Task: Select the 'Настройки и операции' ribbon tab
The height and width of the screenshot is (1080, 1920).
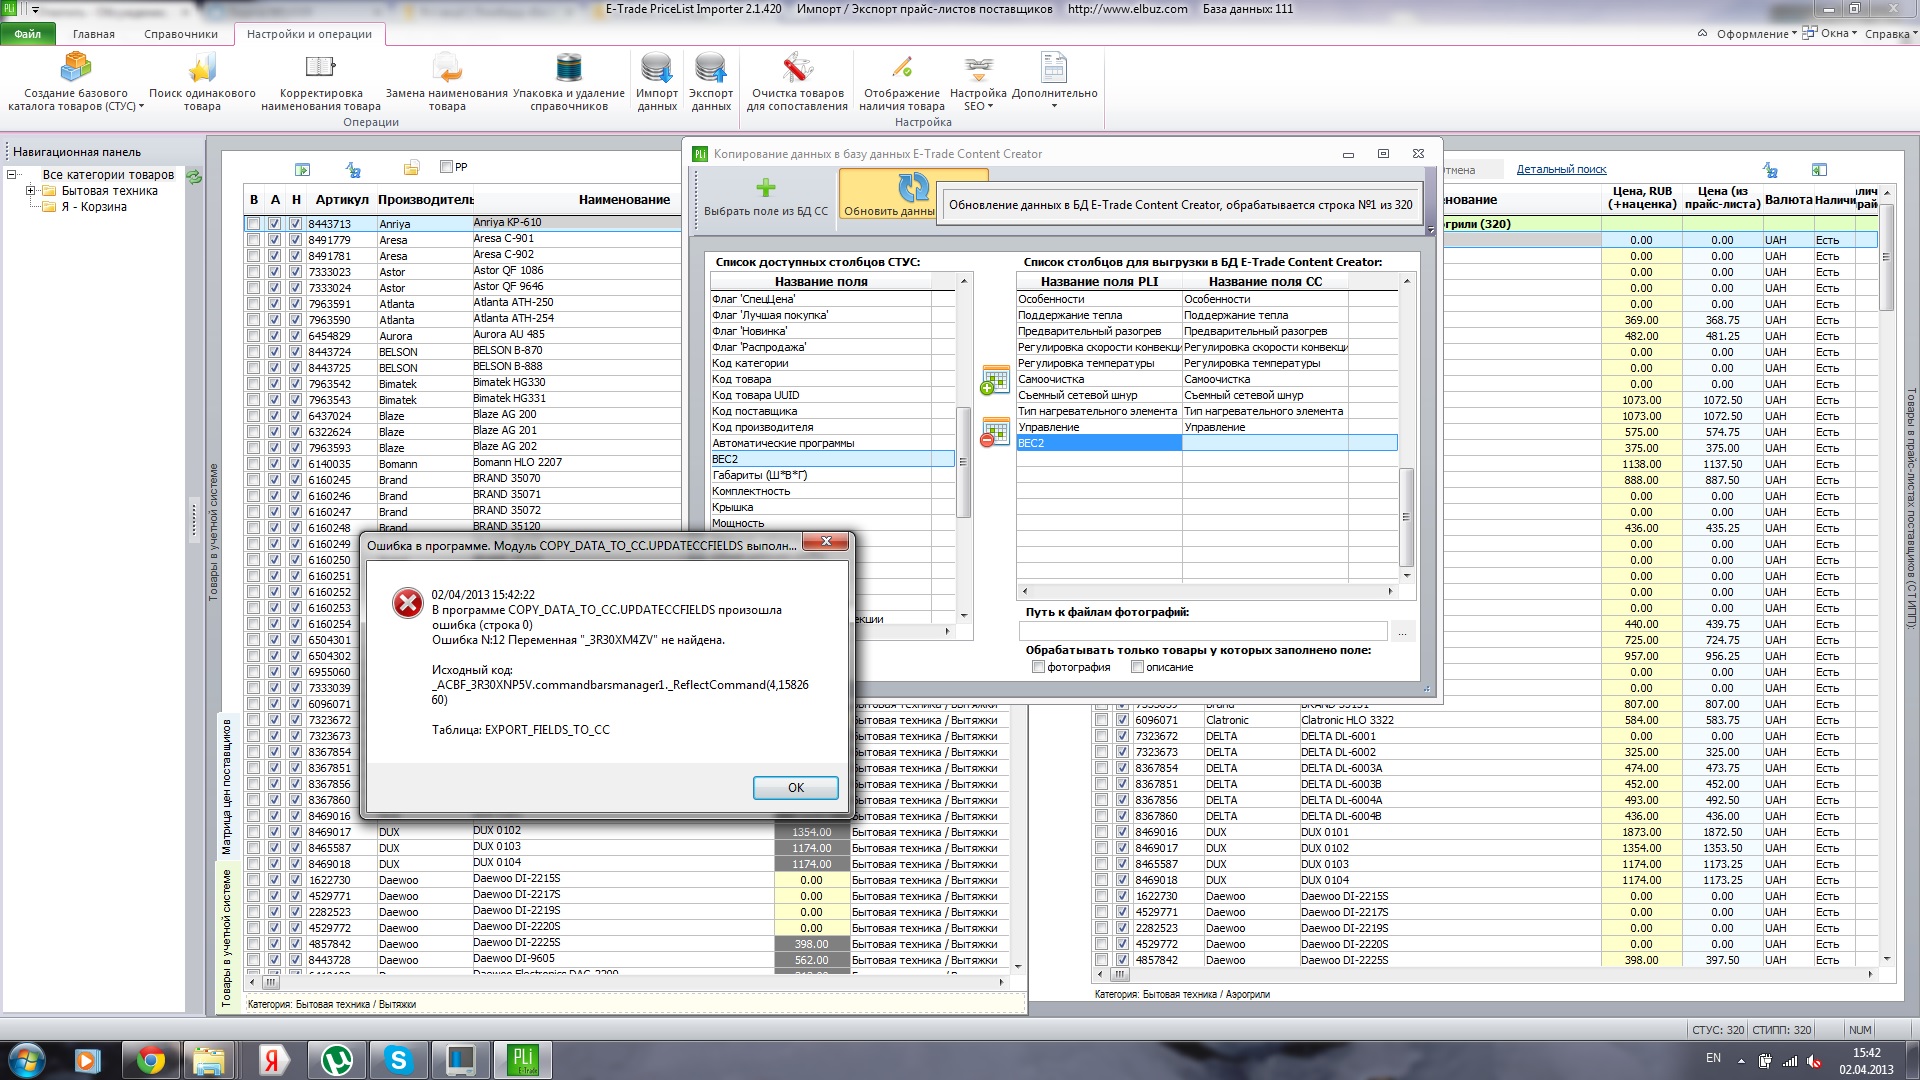Action: tap(309, 34)
